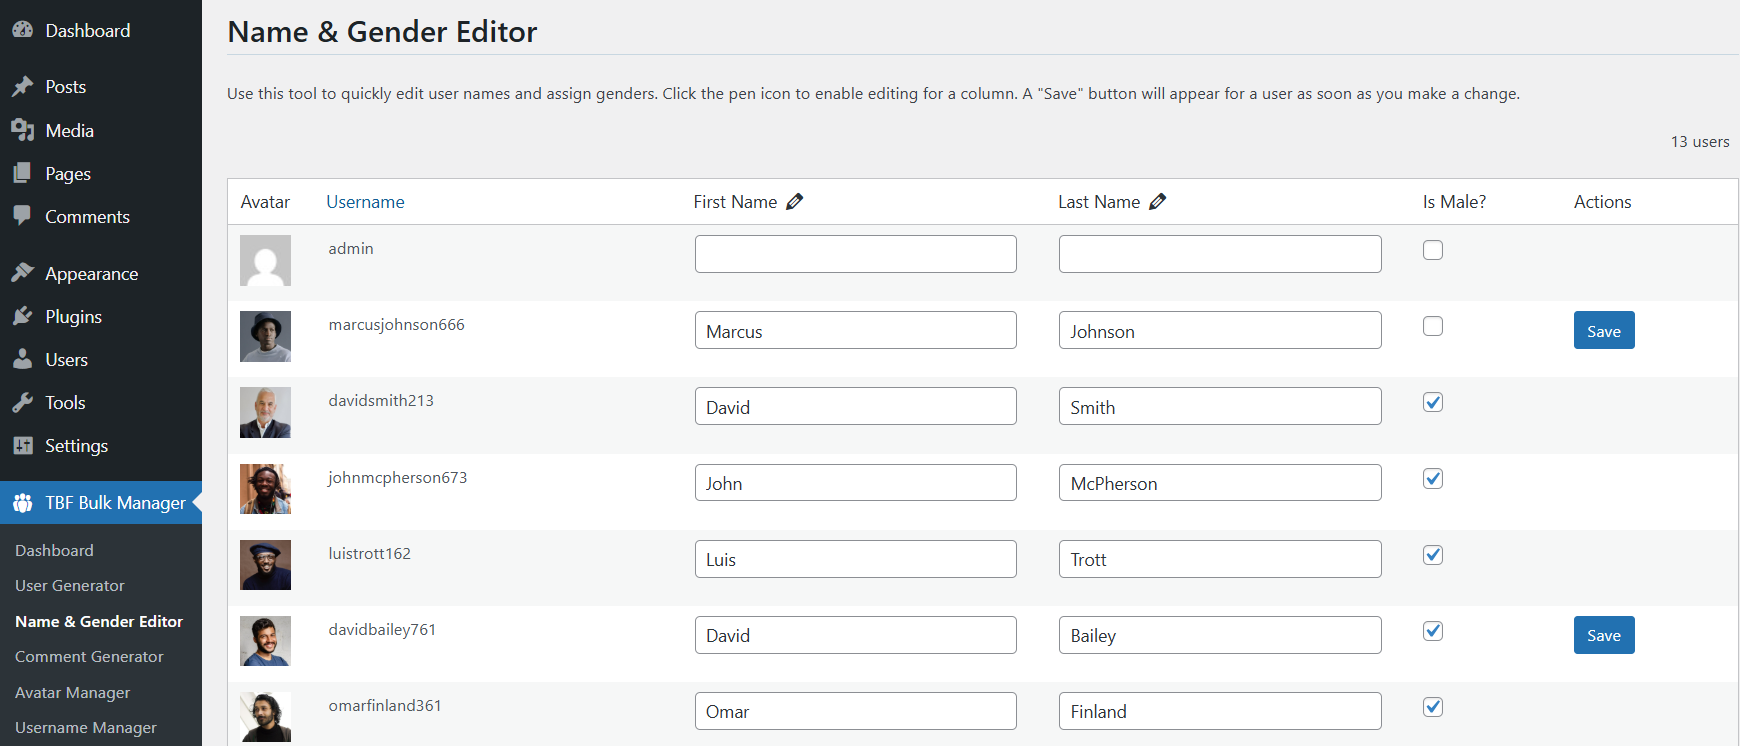Open the Settings sidebar icon
Image resolution: width=1740 pixels, height=746 pixels.
(x=23, y=446)
